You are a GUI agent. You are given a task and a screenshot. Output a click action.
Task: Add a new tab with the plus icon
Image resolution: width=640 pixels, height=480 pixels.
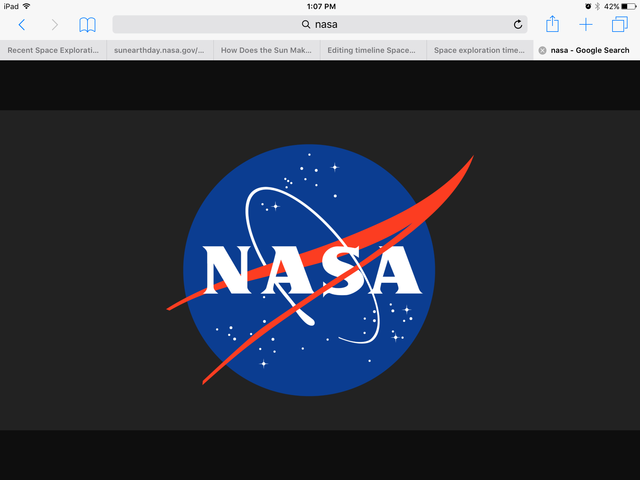tap(586, 24)
